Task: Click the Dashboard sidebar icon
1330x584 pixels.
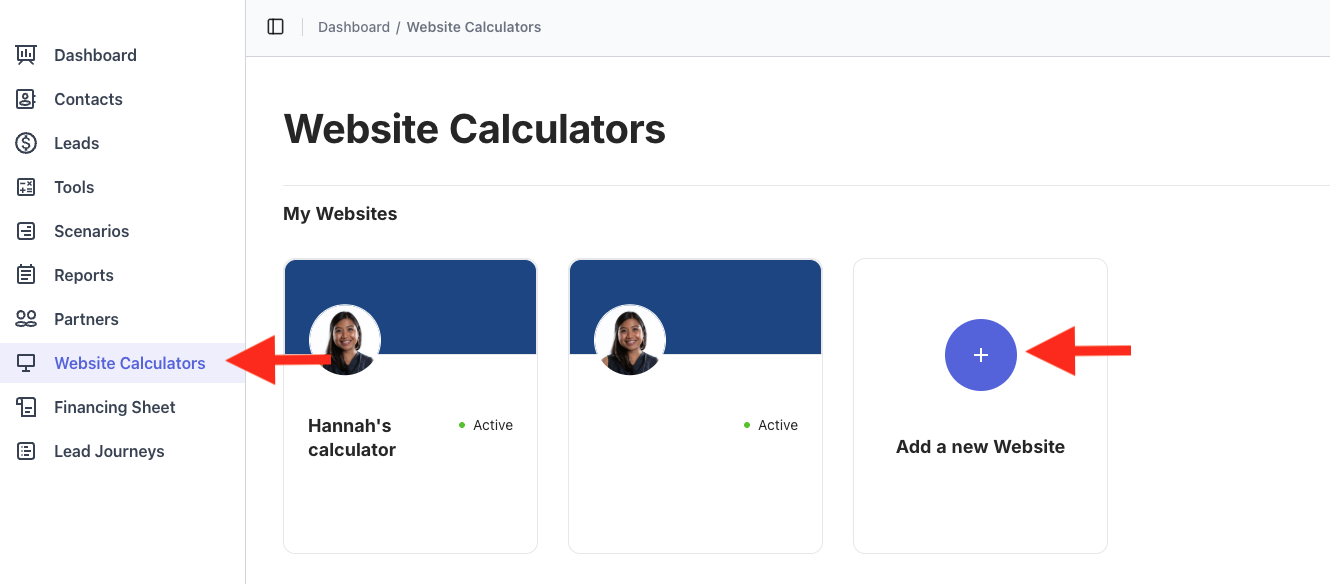Action: (26, 55)
